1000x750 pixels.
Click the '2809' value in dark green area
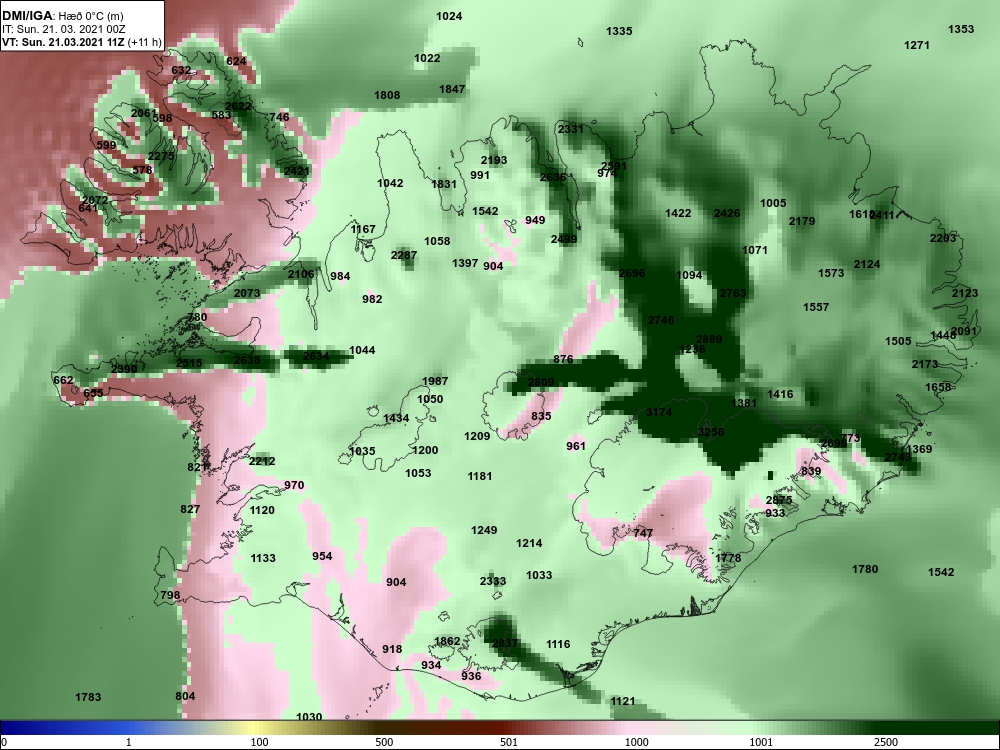coord(541,382)
